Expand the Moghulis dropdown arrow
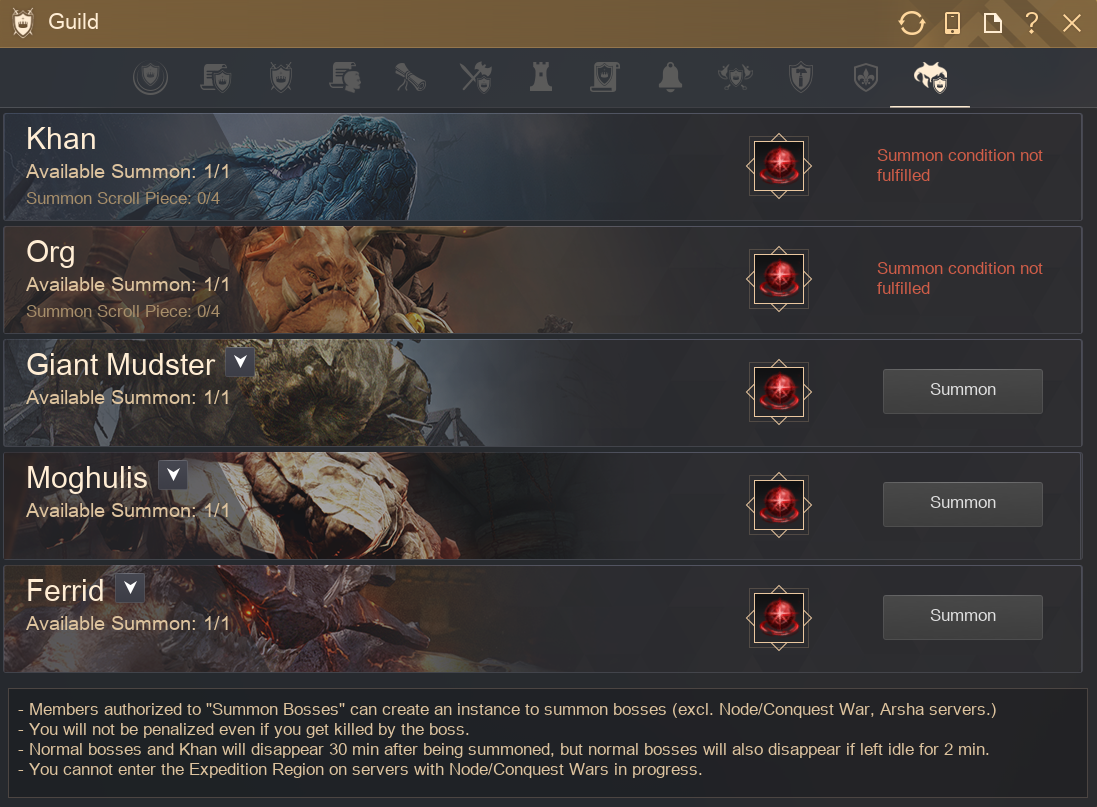The image size is (1097, 807). tap(173, 475)
